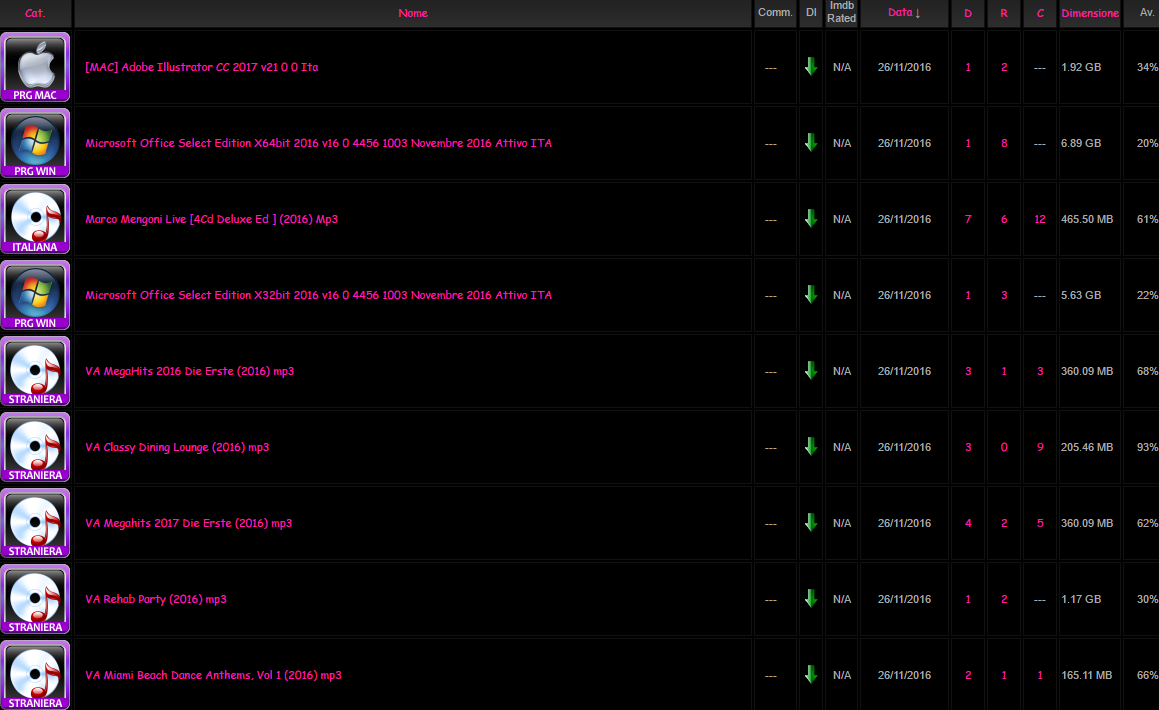The width and height of the screenshot is (1159, 710).
Task: Download VA MegaHits 2016 via green arrow
Action: click(x=811, y=371)
